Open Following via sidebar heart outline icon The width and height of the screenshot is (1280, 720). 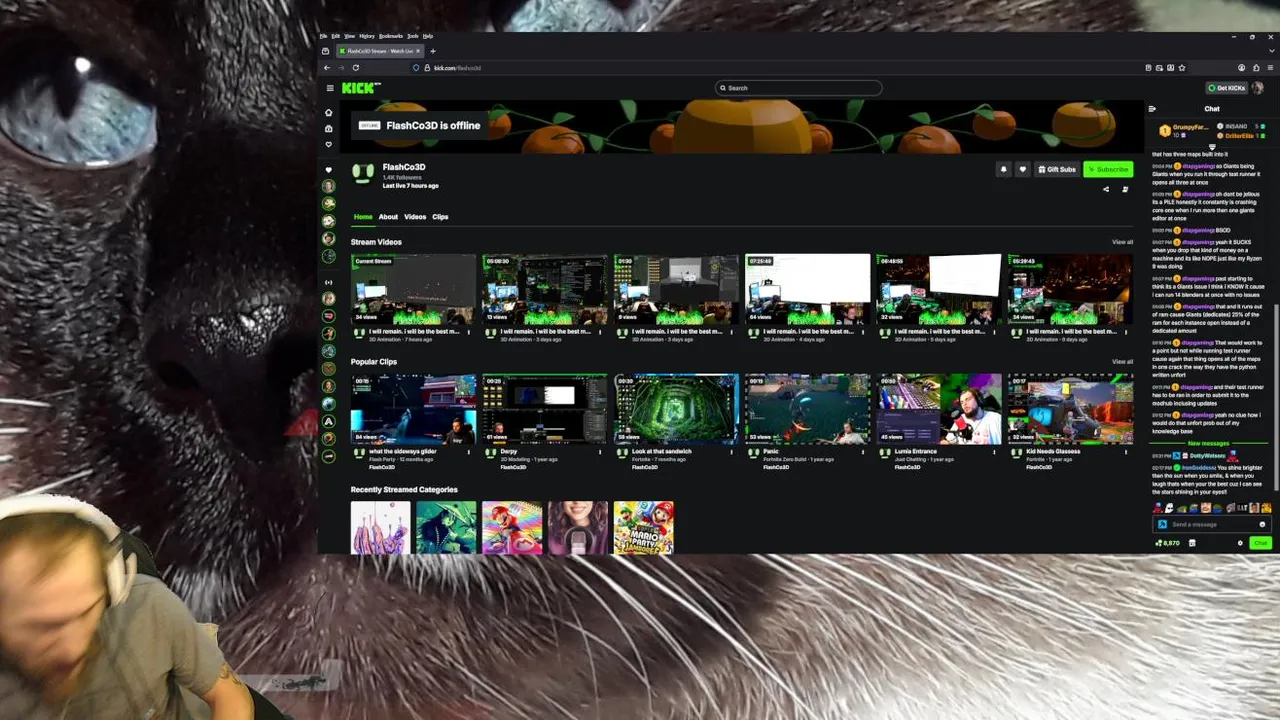click(x=329, y=144)
